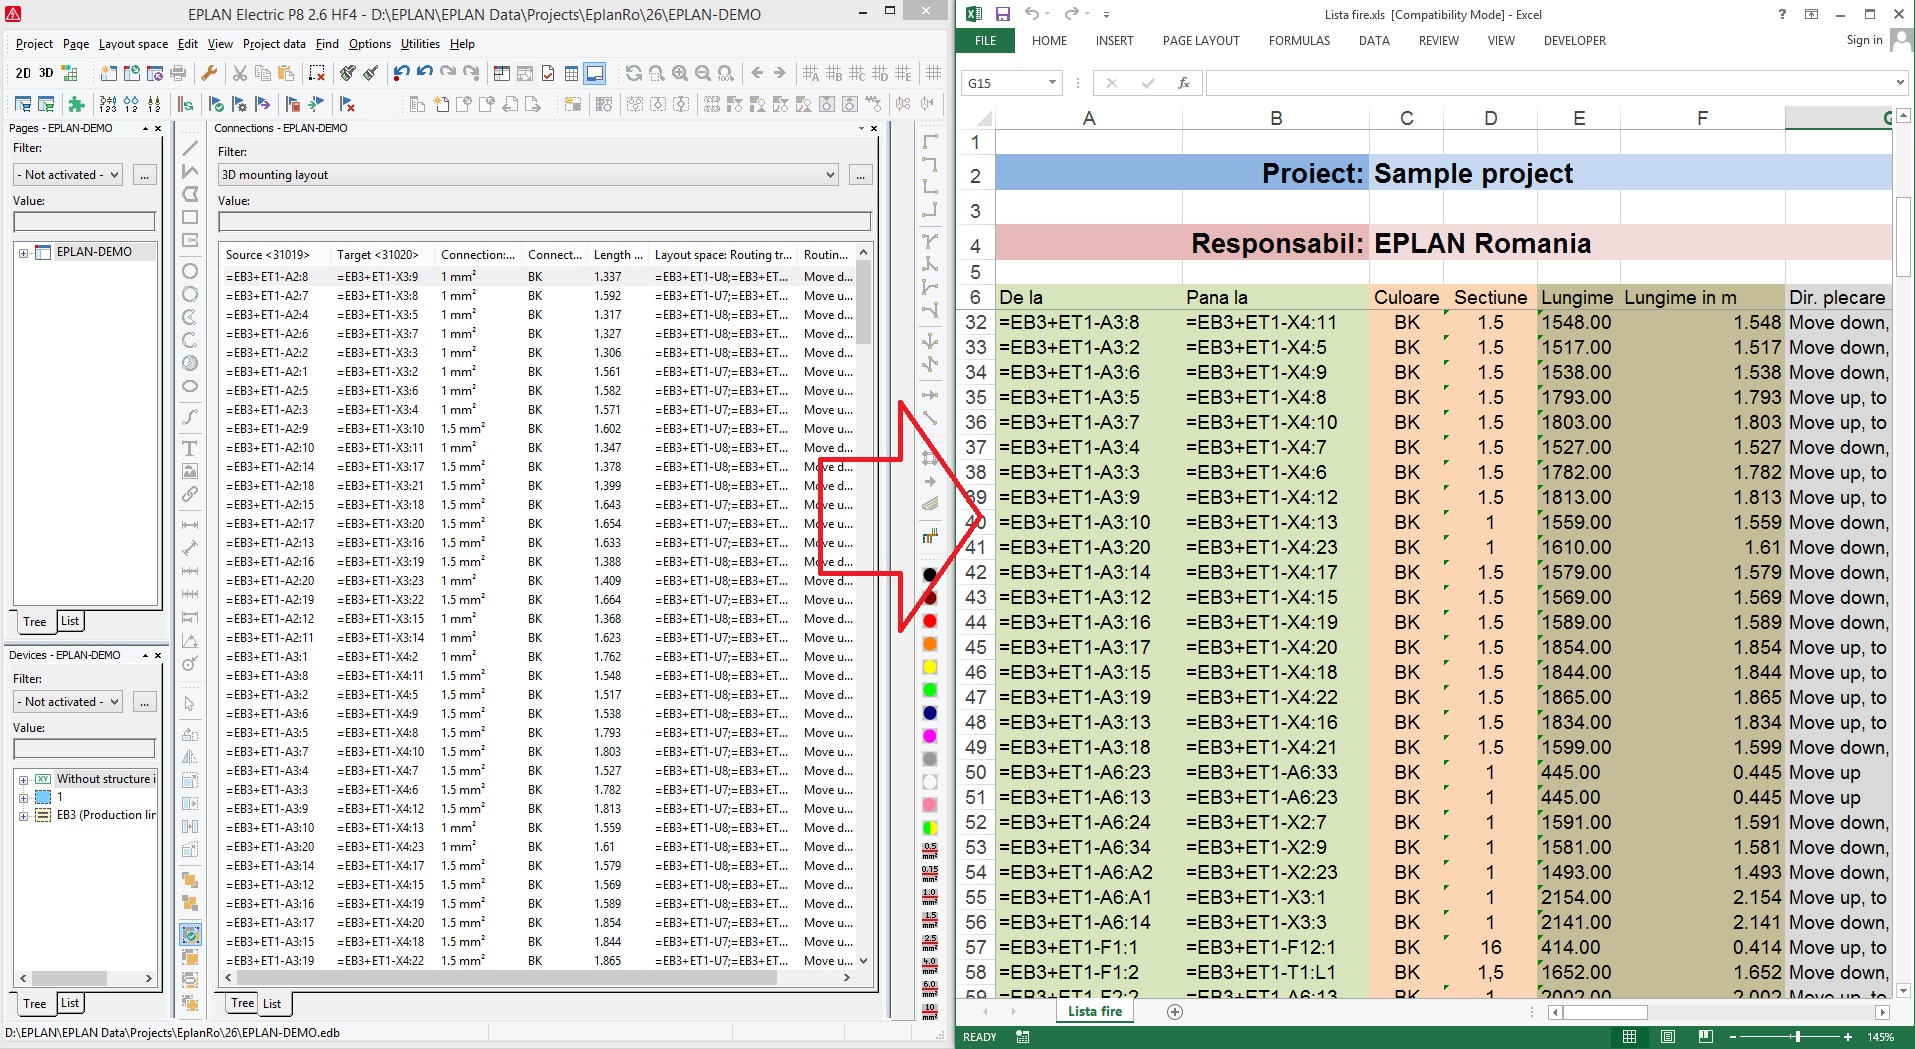Screen dimensions: 1915x1049
Task: Expand EB3 (Production line) tree node
Action: click(x=23, y=815)
